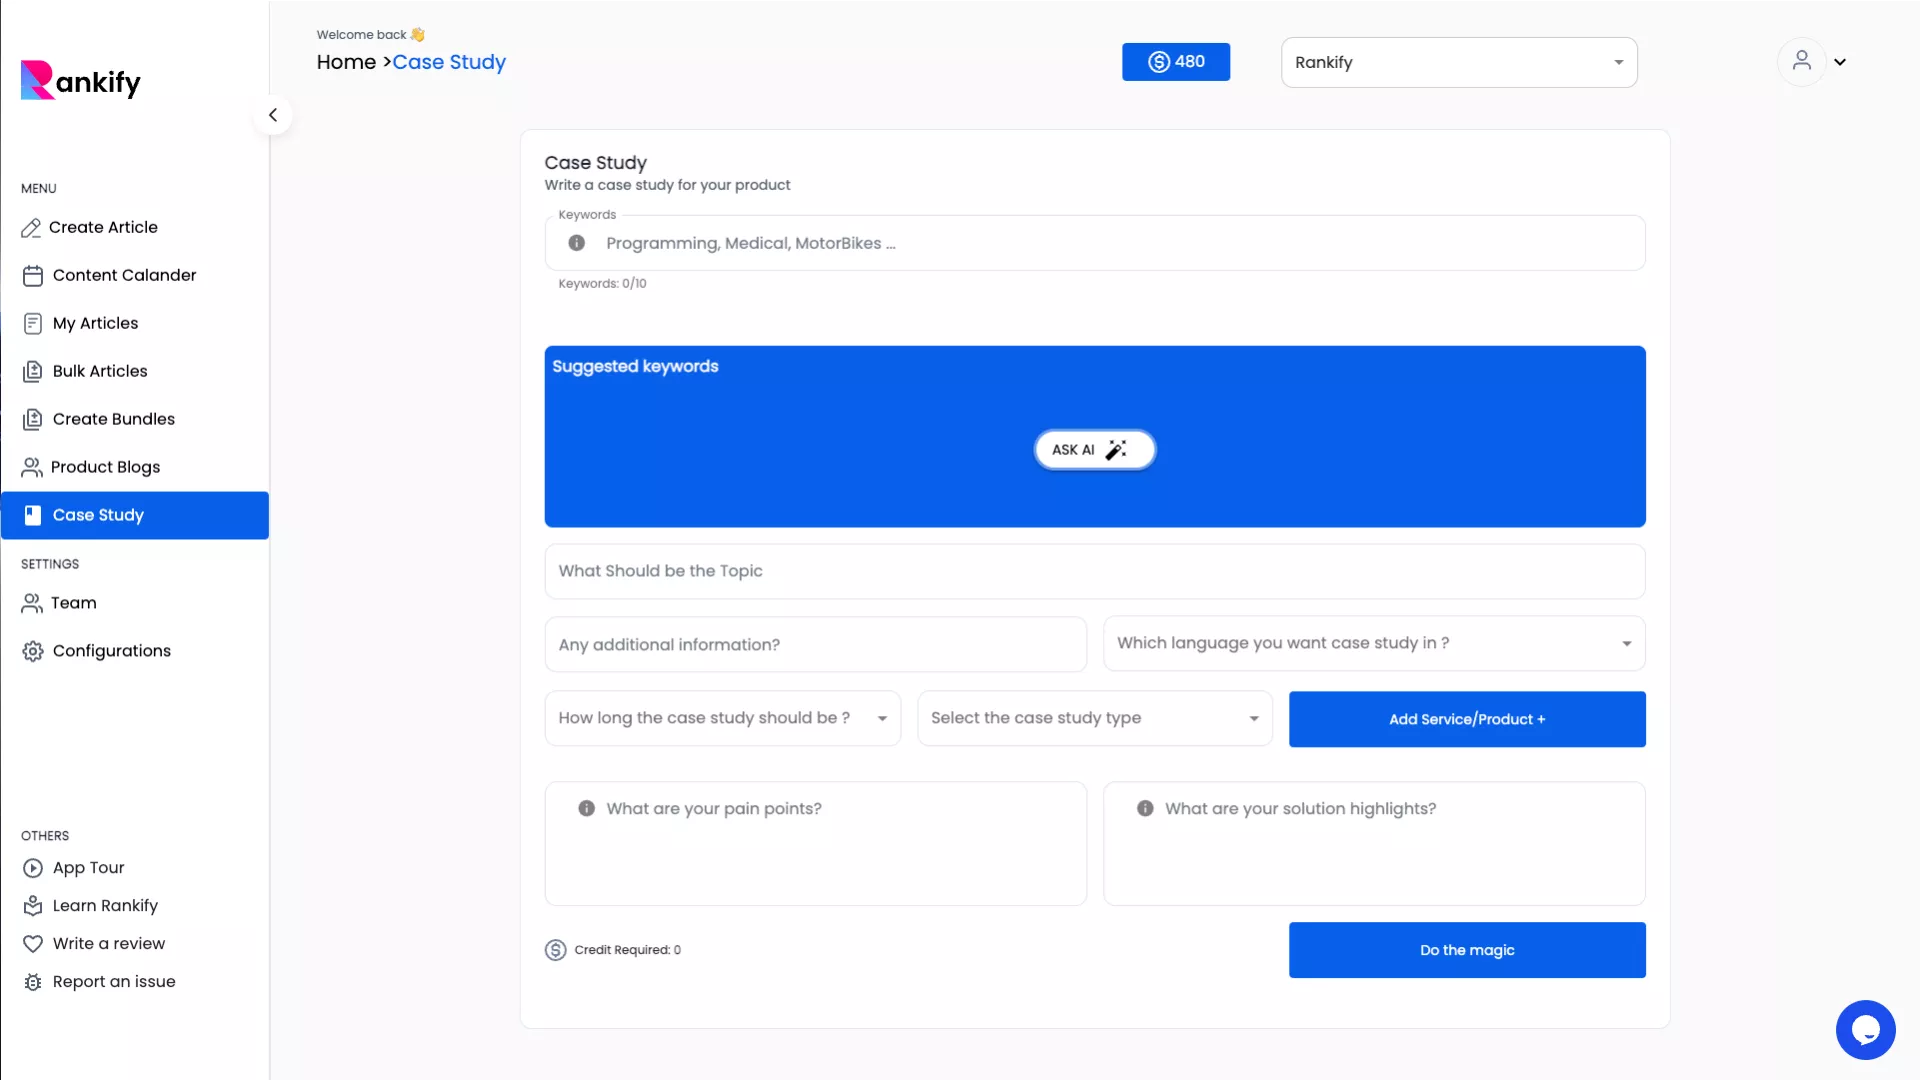Click the What Should be the Topic field

1094,571
